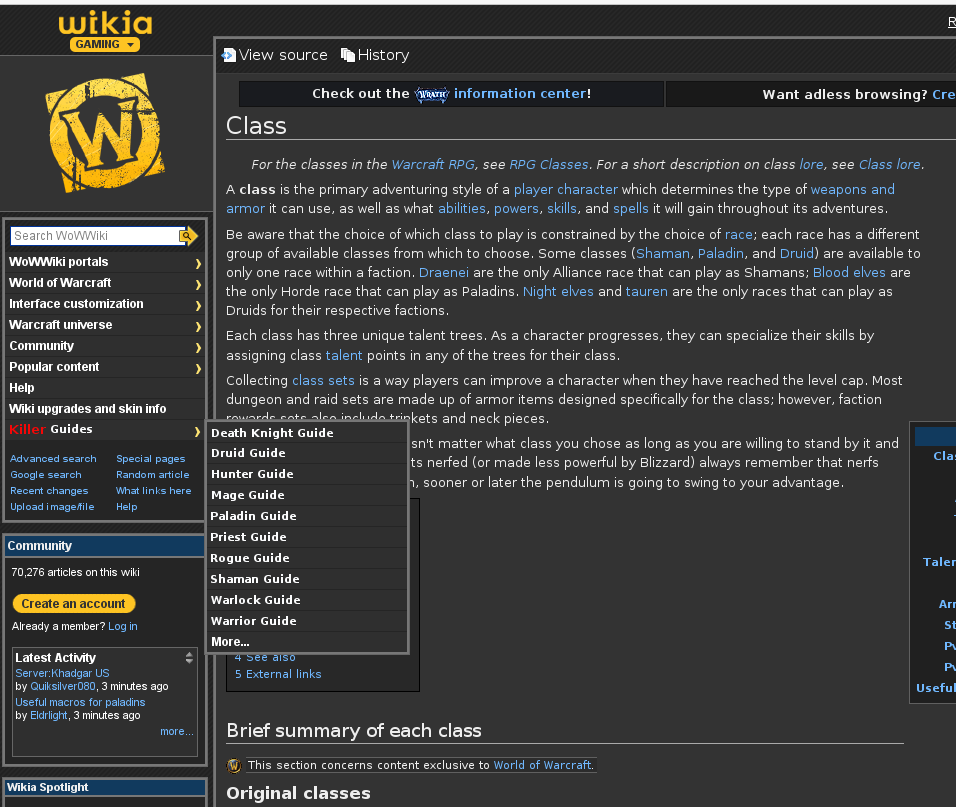Open Google search link
This screenshot has width=956, height=807.
(46, 474)
